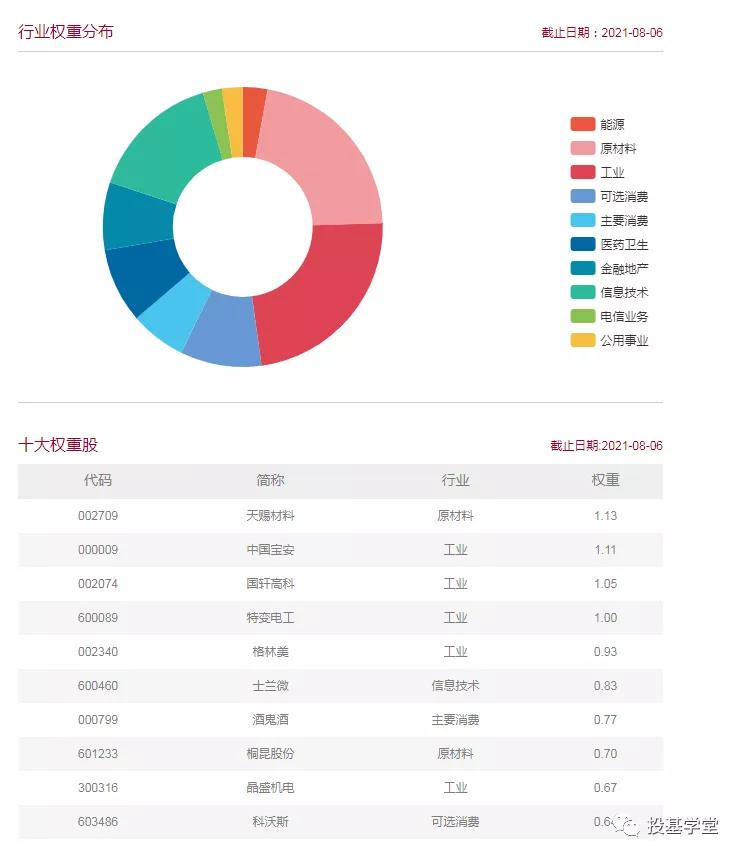The width and height of the screenshot is (742, 858).
Task: Click the 电信业务 legend color swatch
Action: coord(582,316)
